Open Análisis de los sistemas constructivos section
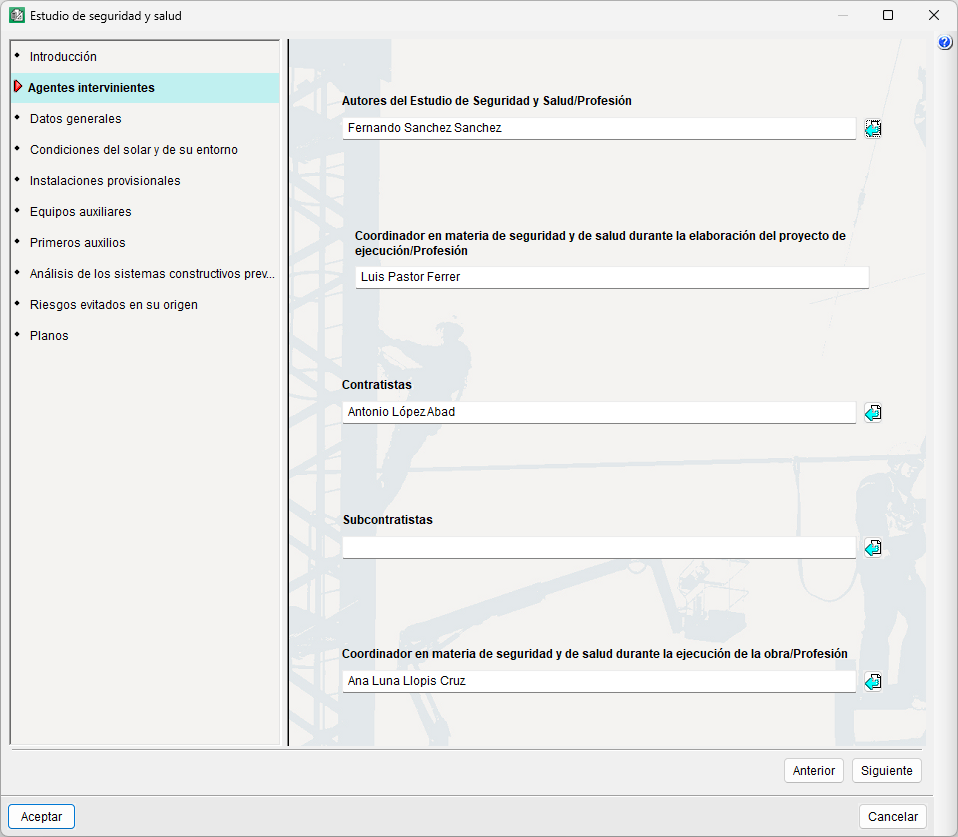 (x=145, y=274)
